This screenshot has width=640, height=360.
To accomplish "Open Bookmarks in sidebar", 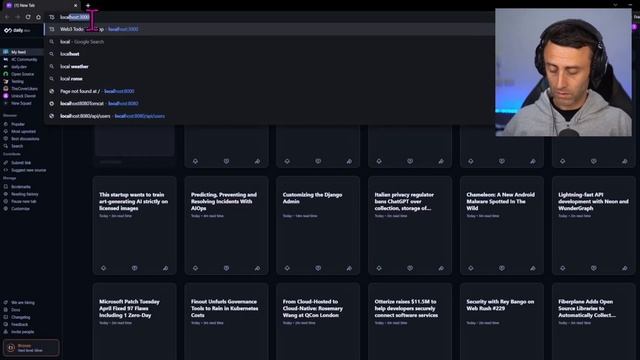I will (x=21, y=187).
